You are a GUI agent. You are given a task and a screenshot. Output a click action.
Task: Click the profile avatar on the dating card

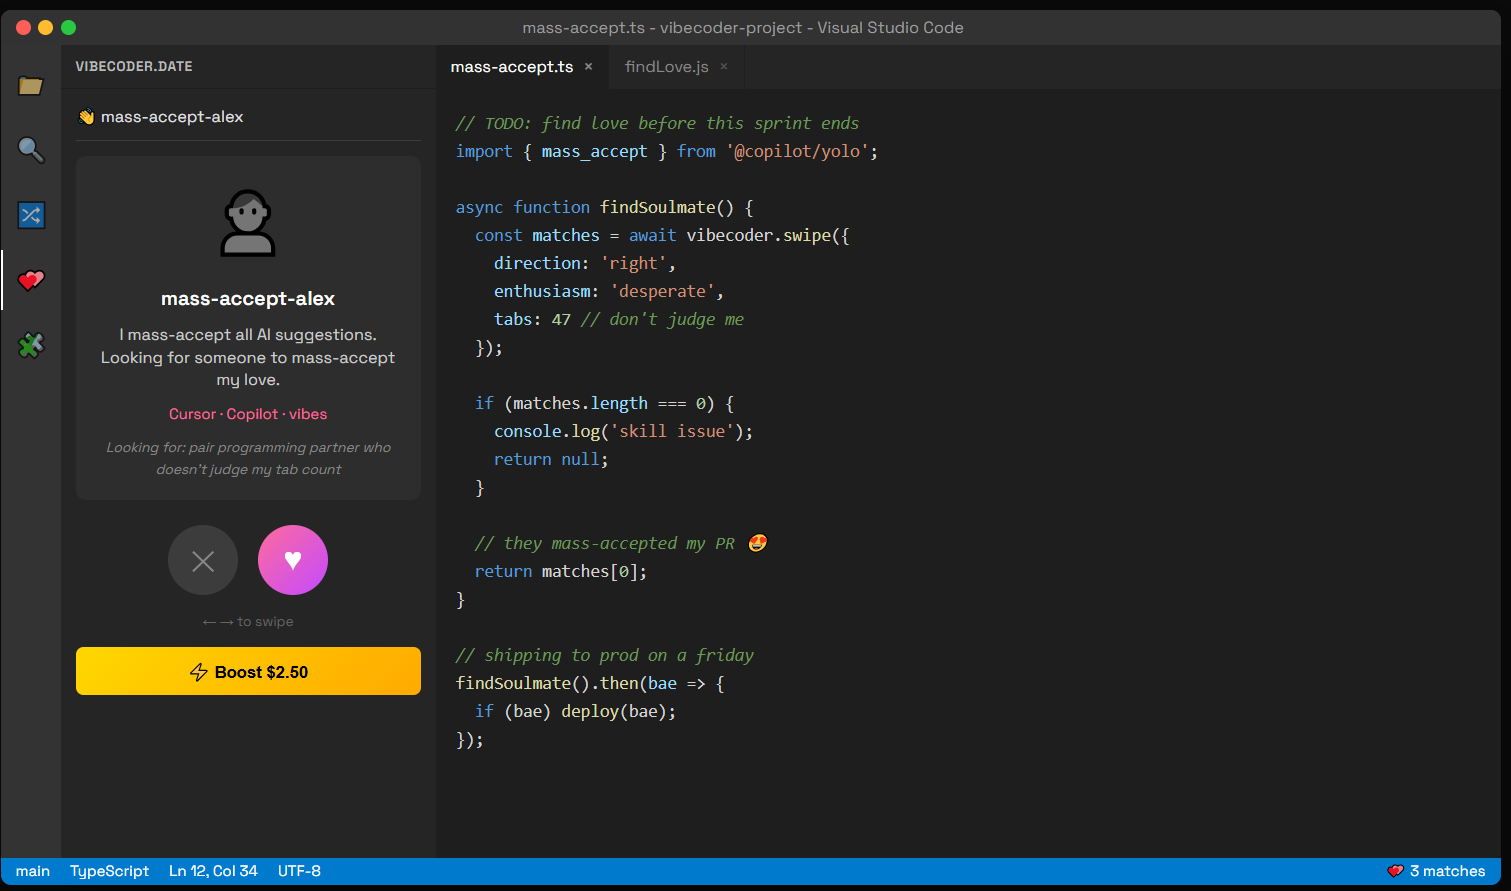[x=248, y=223]
